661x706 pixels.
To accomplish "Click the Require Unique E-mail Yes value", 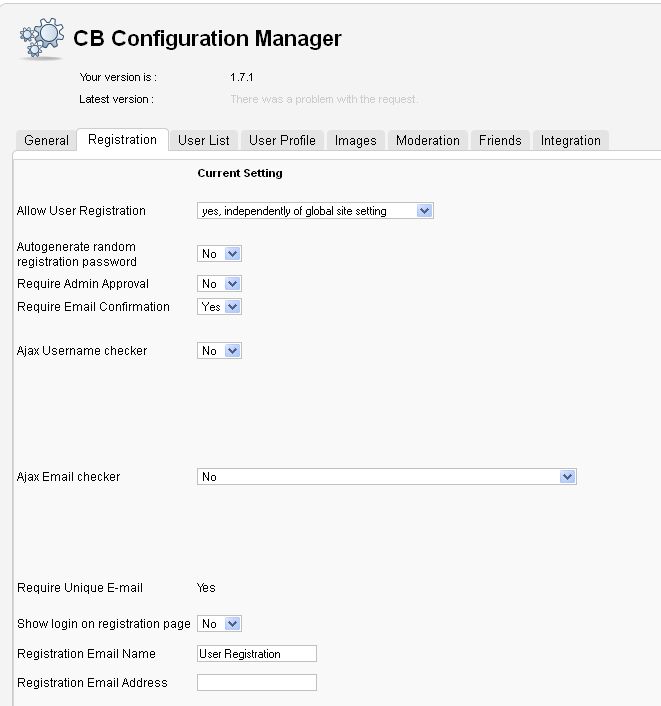I will click(x=206, y=588).
